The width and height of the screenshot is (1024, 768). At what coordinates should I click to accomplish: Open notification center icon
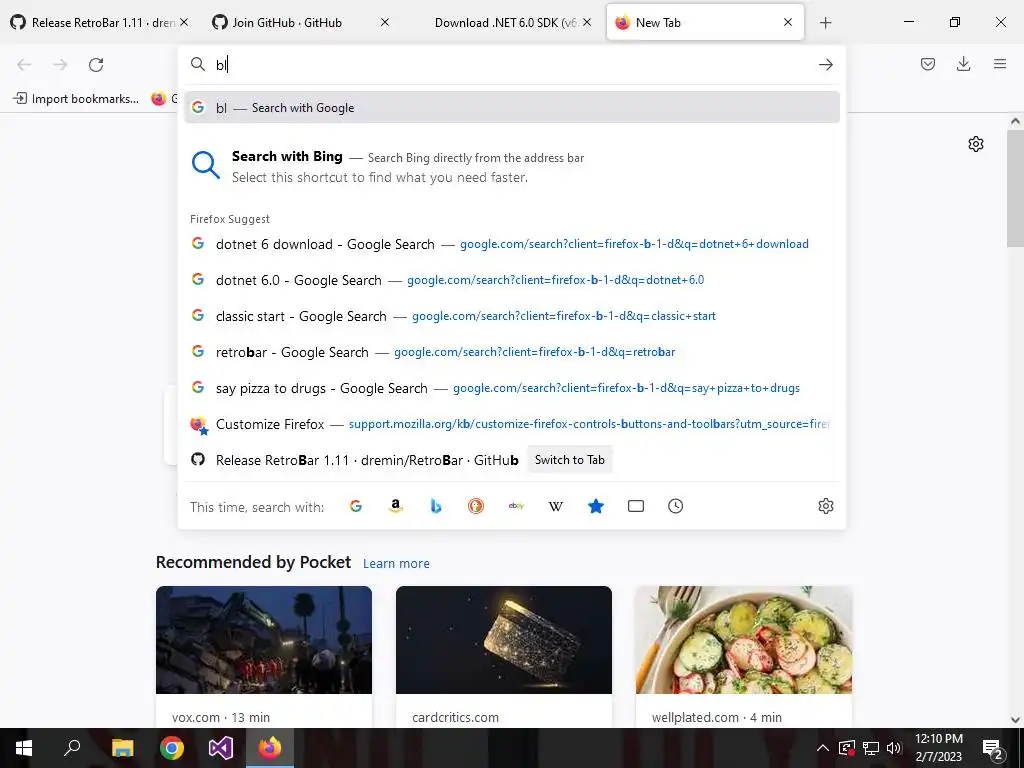993,748
